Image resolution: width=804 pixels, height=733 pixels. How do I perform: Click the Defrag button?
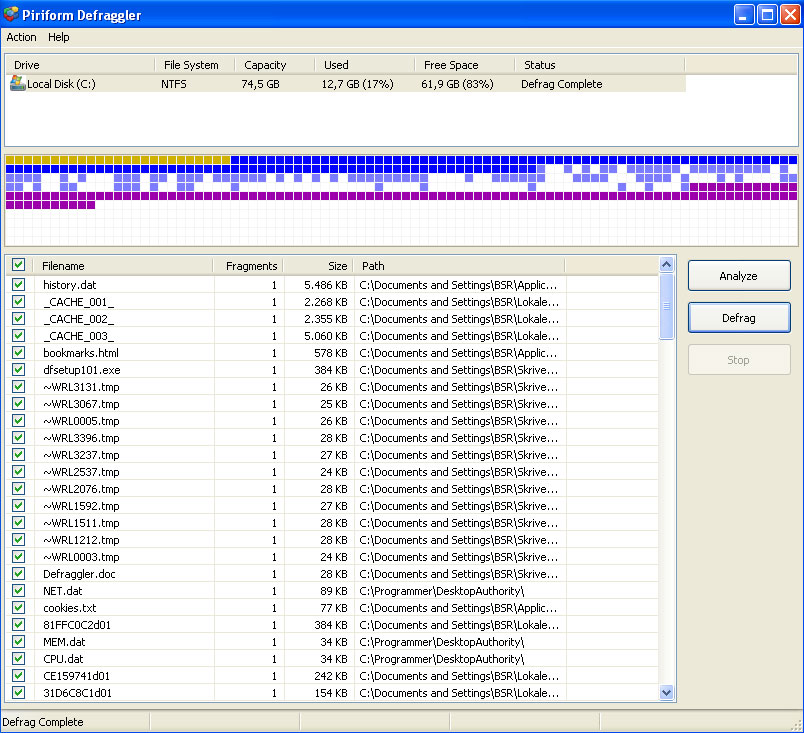(x=738, y=318)
